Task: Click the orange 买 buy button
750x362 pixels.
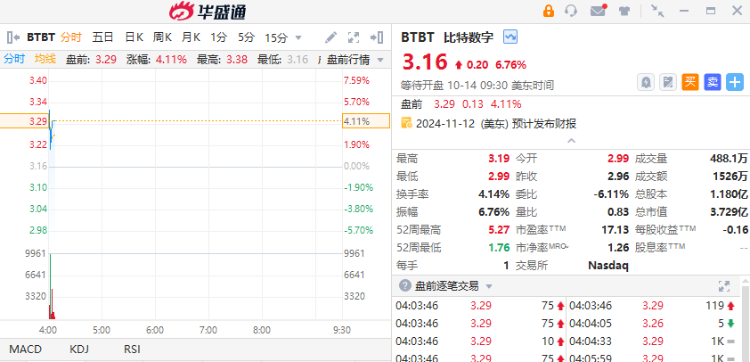Action: 690,82
